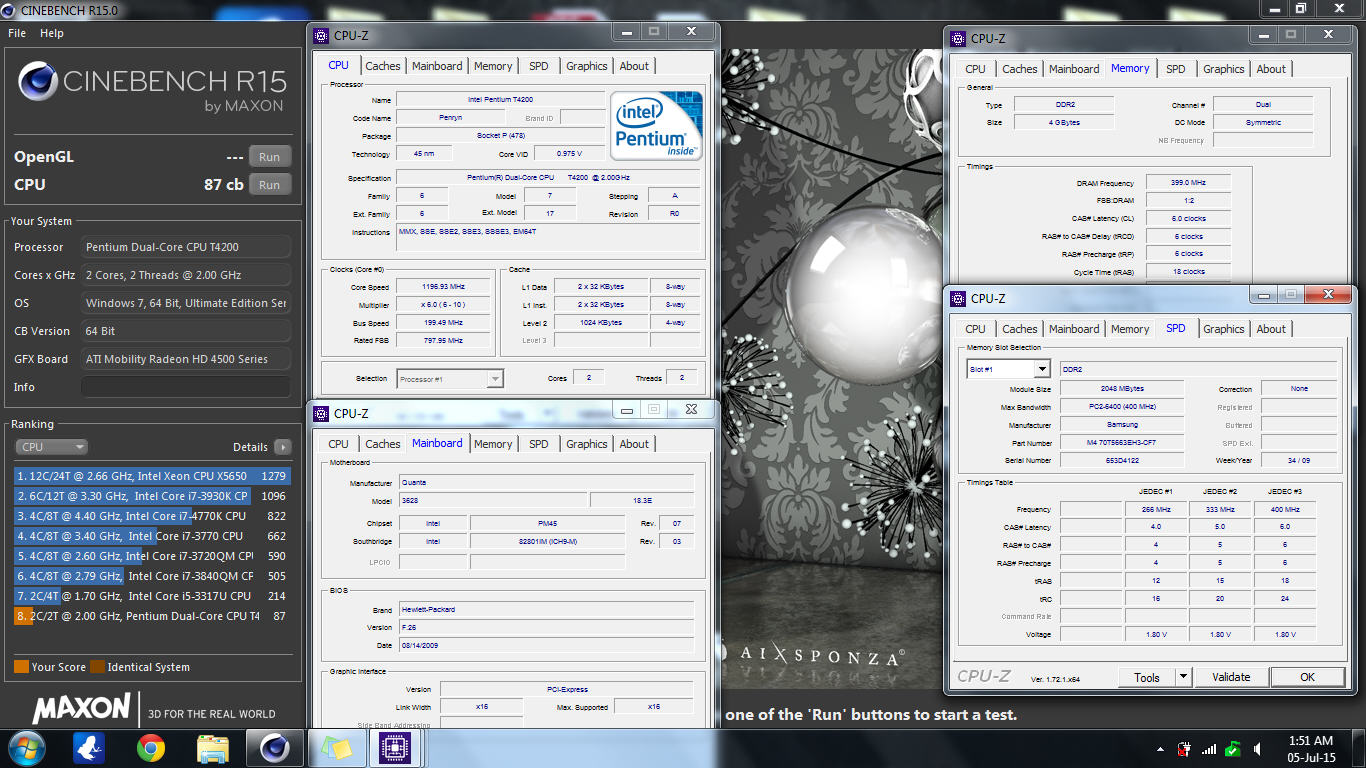The width and height of the screenshot is (1366, 768).
Task: Click the Cinebench R15 sphere logo
Action: pyautogui.click(x=38, y=81)
